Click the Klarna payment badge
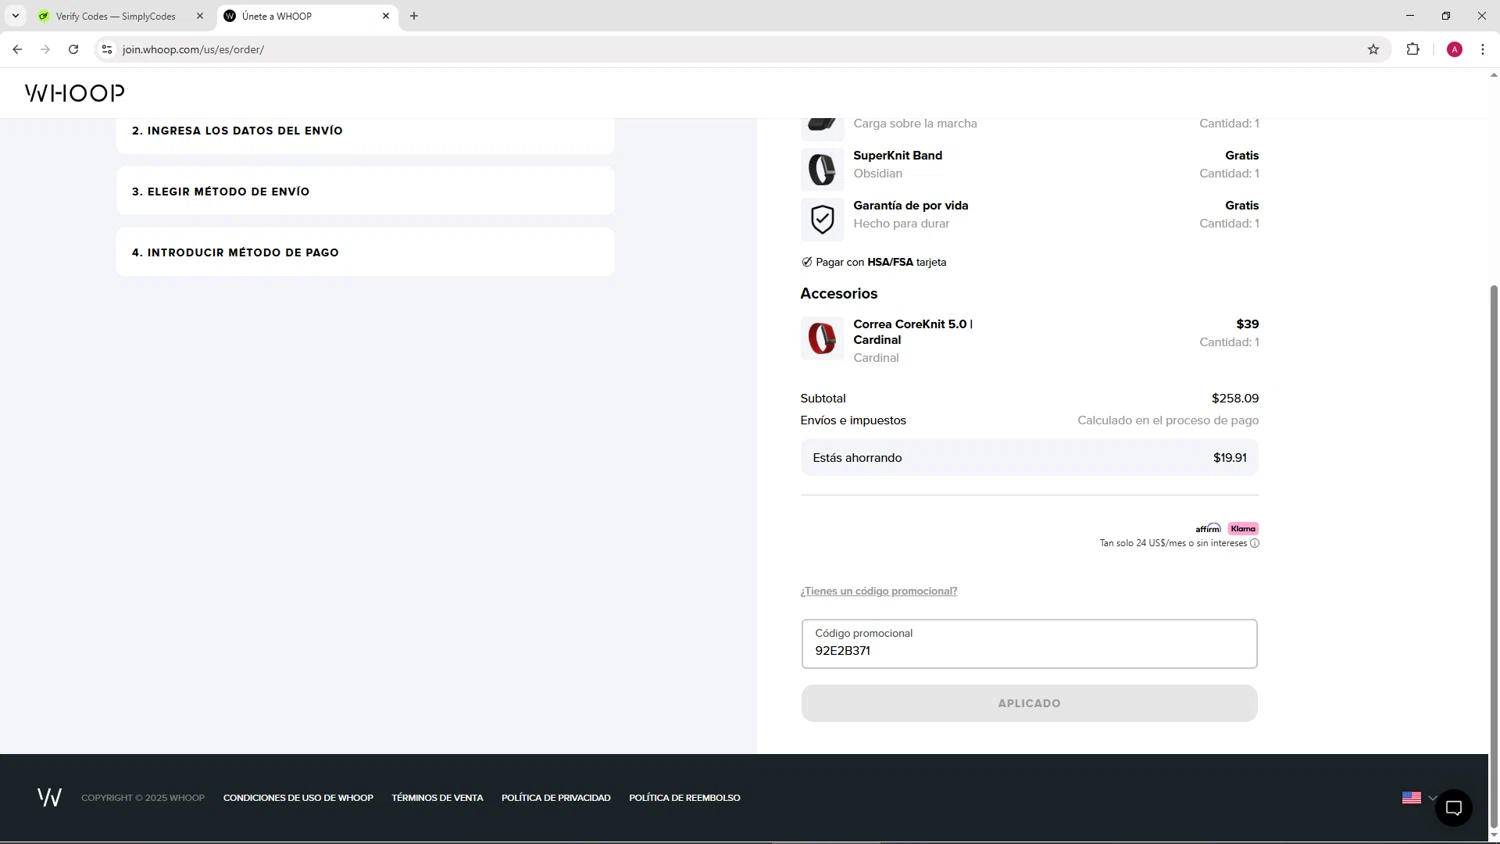 [1243, 528]
